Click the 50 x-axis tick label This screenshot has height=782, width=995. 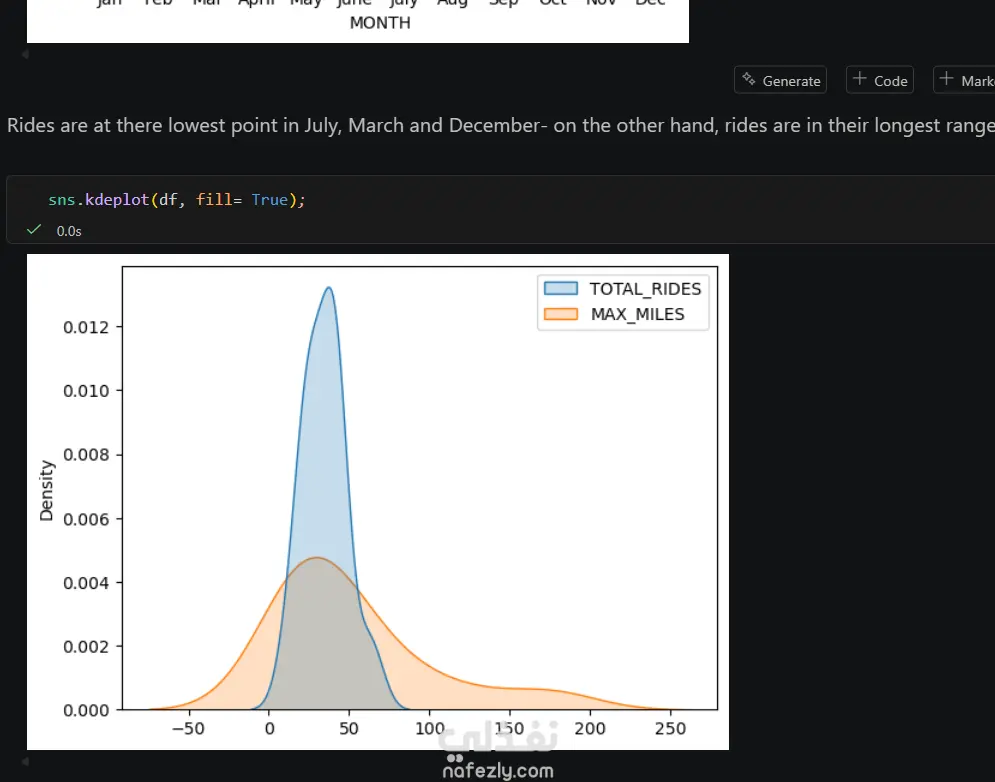click(348, 729)
